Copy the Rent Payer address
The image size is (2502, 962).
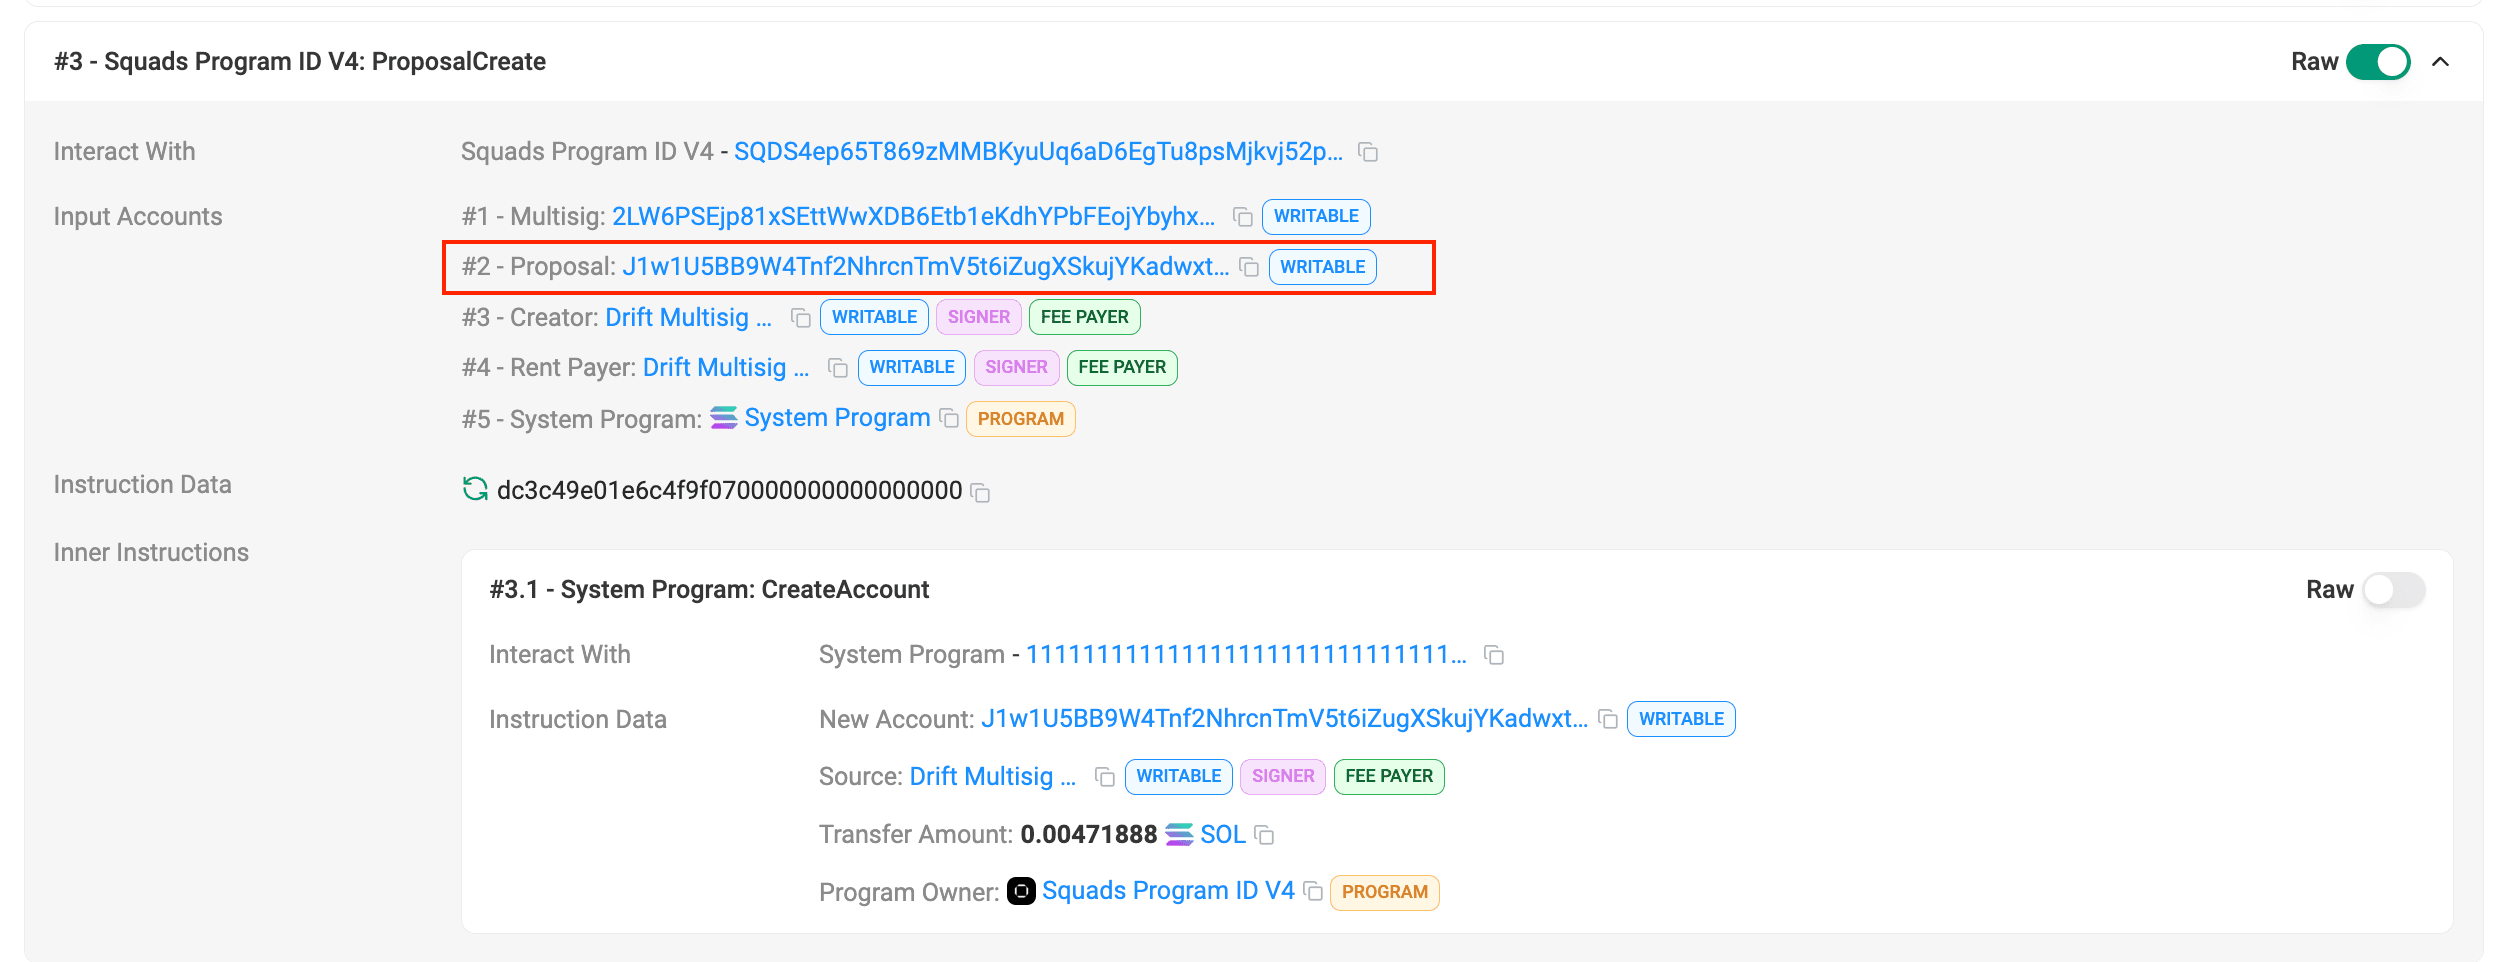tap(838, 368)
